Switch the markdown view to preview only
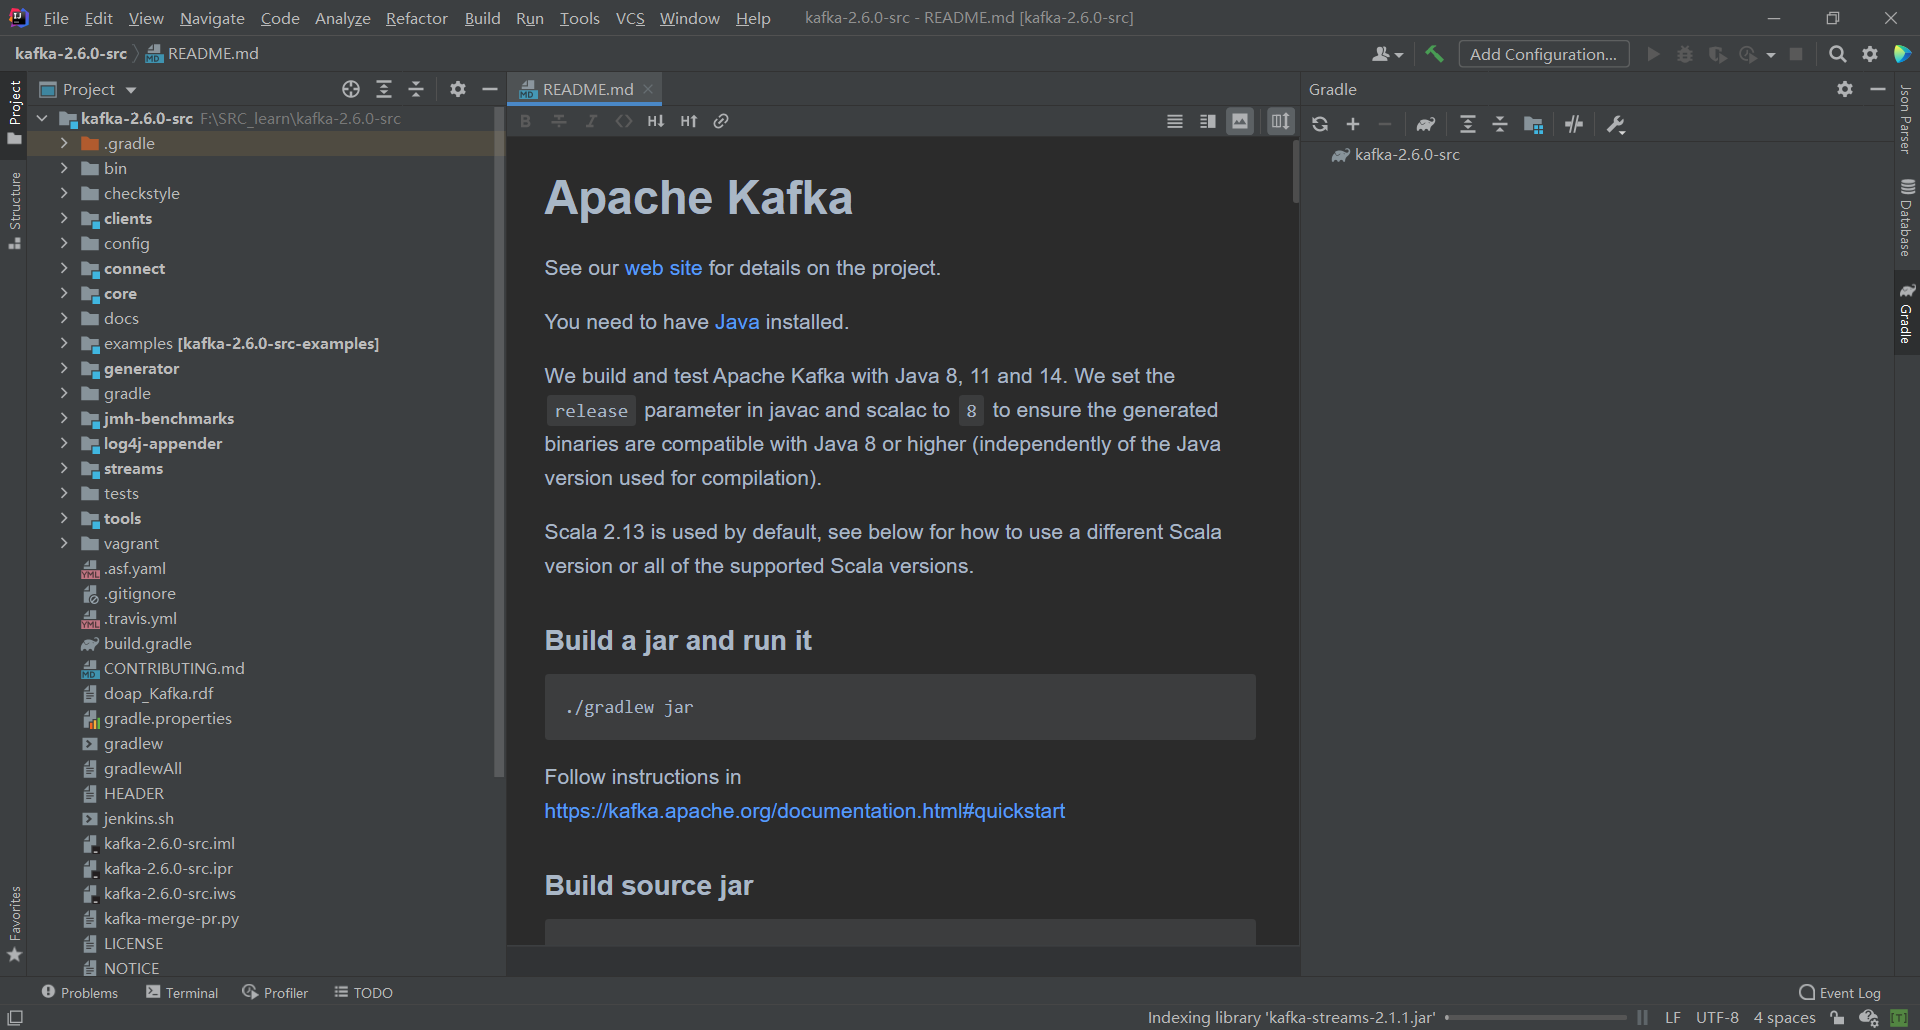Image resolution: width=1920 pixels, height=1030 pixels. [1240, 121]
